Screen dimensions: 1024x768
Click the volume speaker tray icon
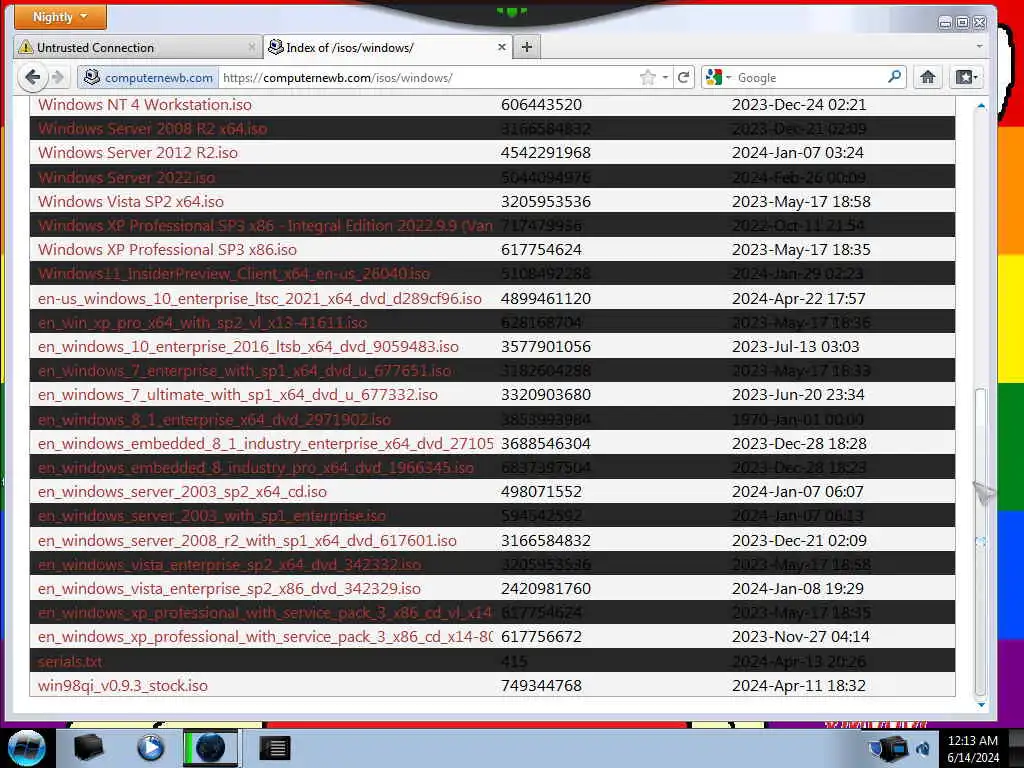923,749
